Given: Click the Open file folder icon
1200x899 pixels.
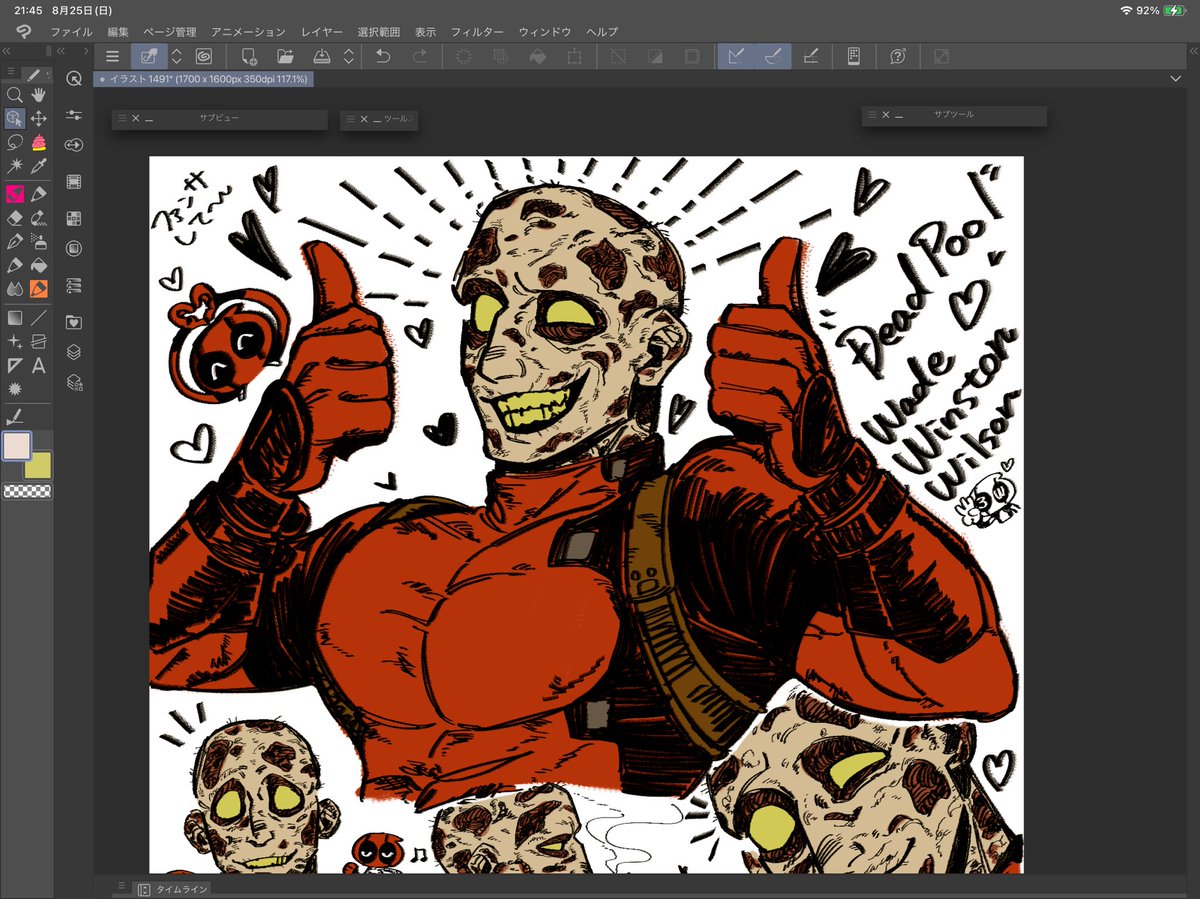Looking at the screenshot, I should 284,56.
